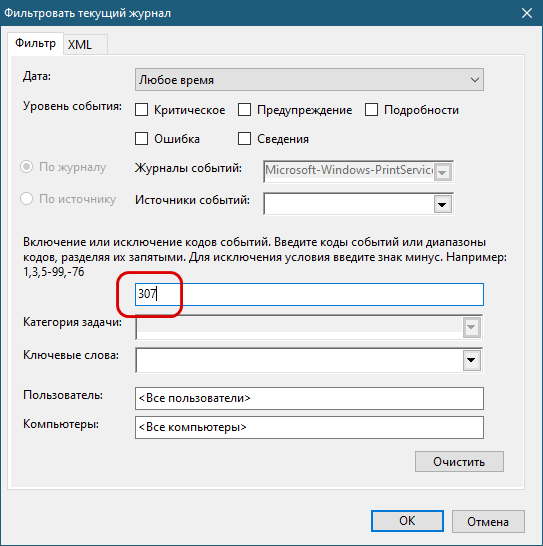543x546 pixels.
Task: Check the Критическое level checkbox
Action: pos(141,110)
